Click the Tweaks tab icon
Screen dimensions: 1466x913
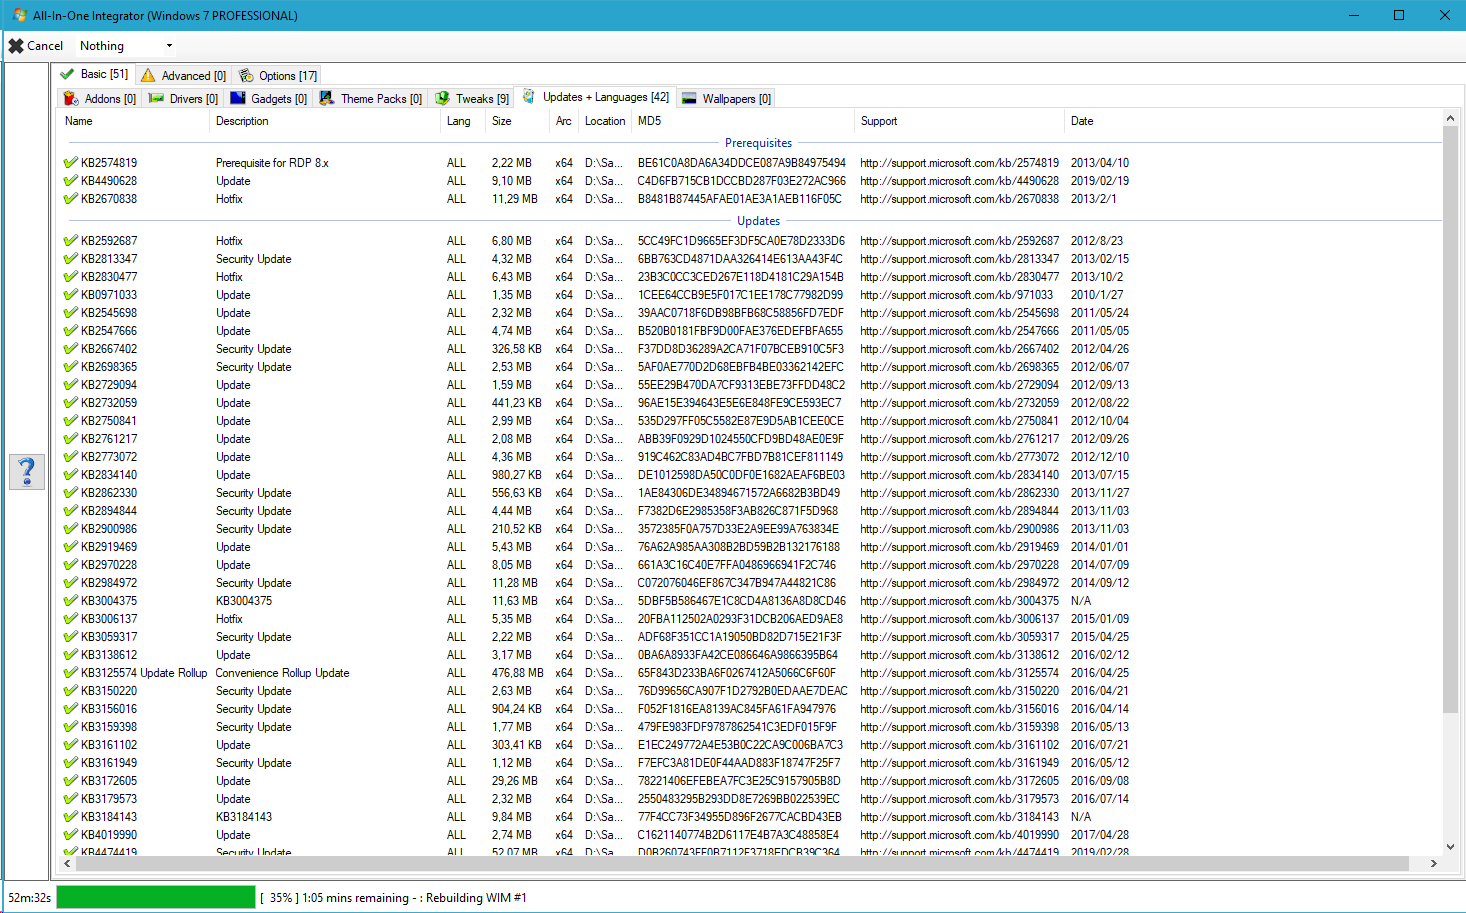442,98
